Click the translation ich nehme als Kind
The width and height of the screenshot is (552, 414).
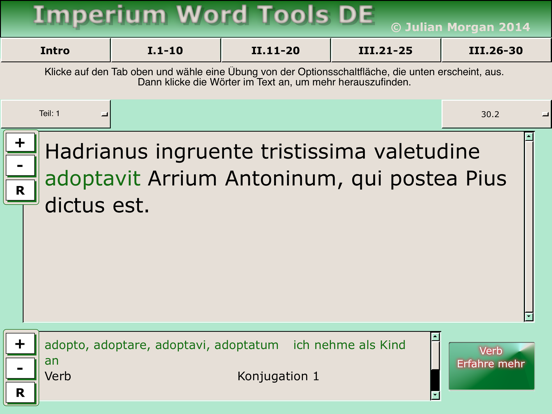click(x=349, y=345)
